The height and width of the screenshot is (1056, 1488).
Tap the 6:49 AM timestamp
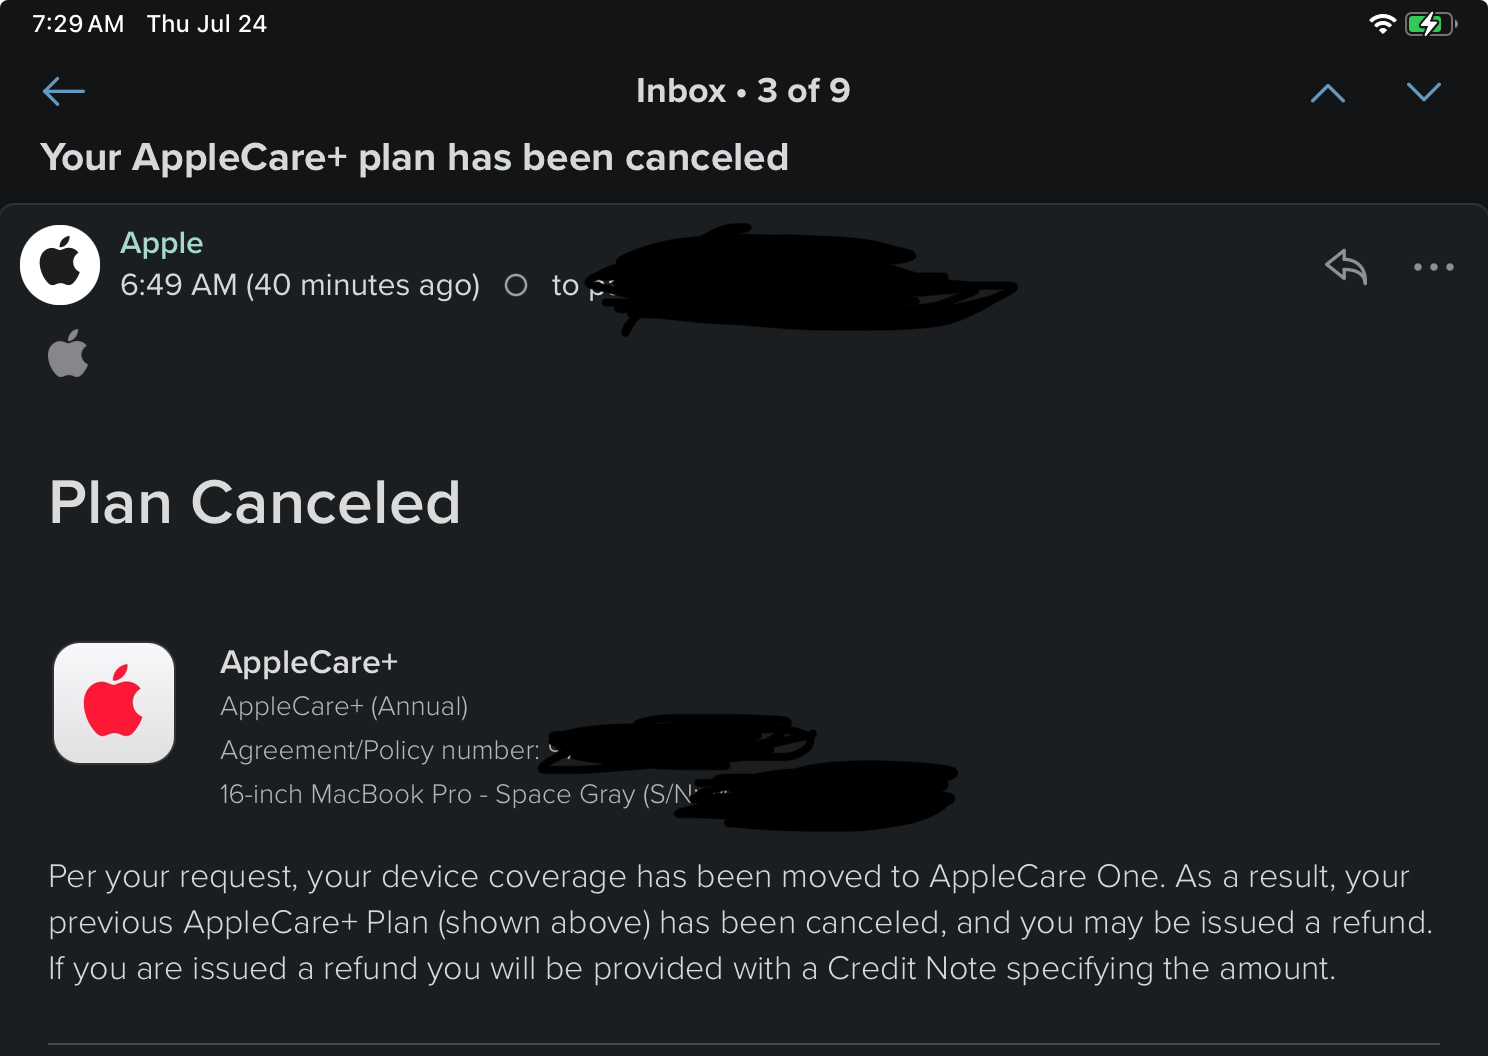299,286
